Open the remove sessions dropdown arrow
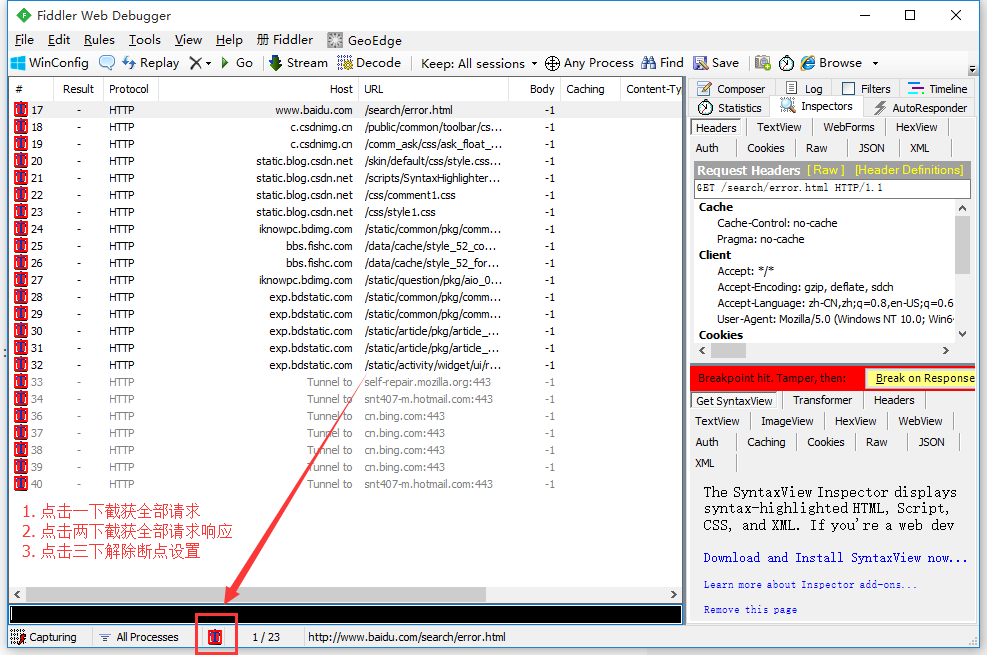 (208, 64)
